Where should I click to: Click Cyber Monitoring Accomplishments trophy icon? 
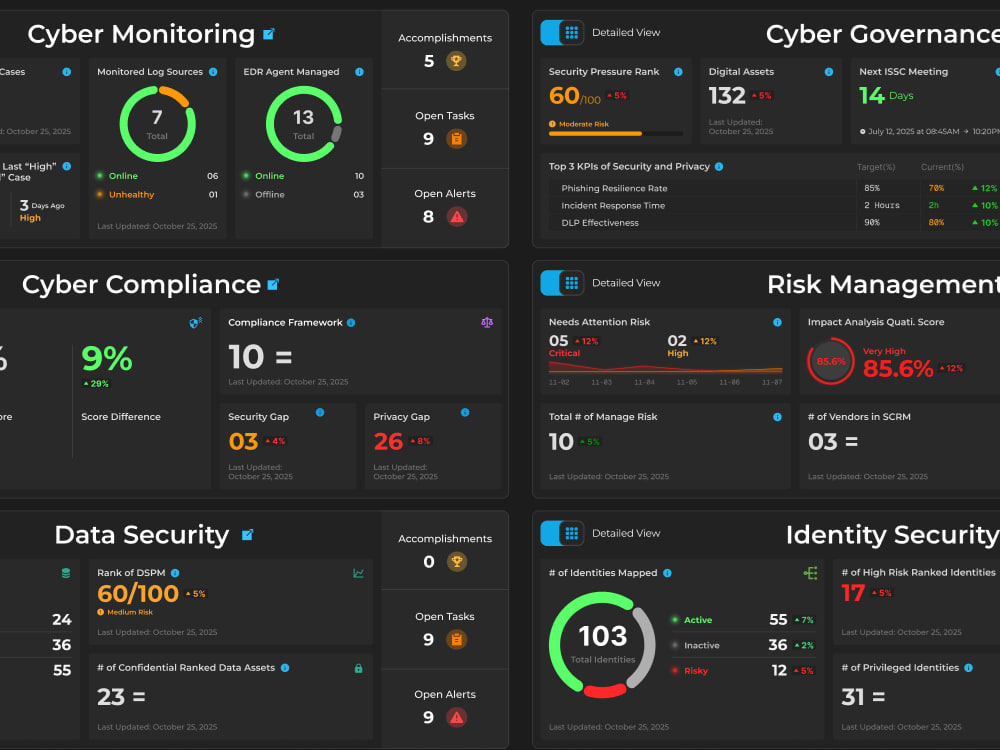(456, 61)
